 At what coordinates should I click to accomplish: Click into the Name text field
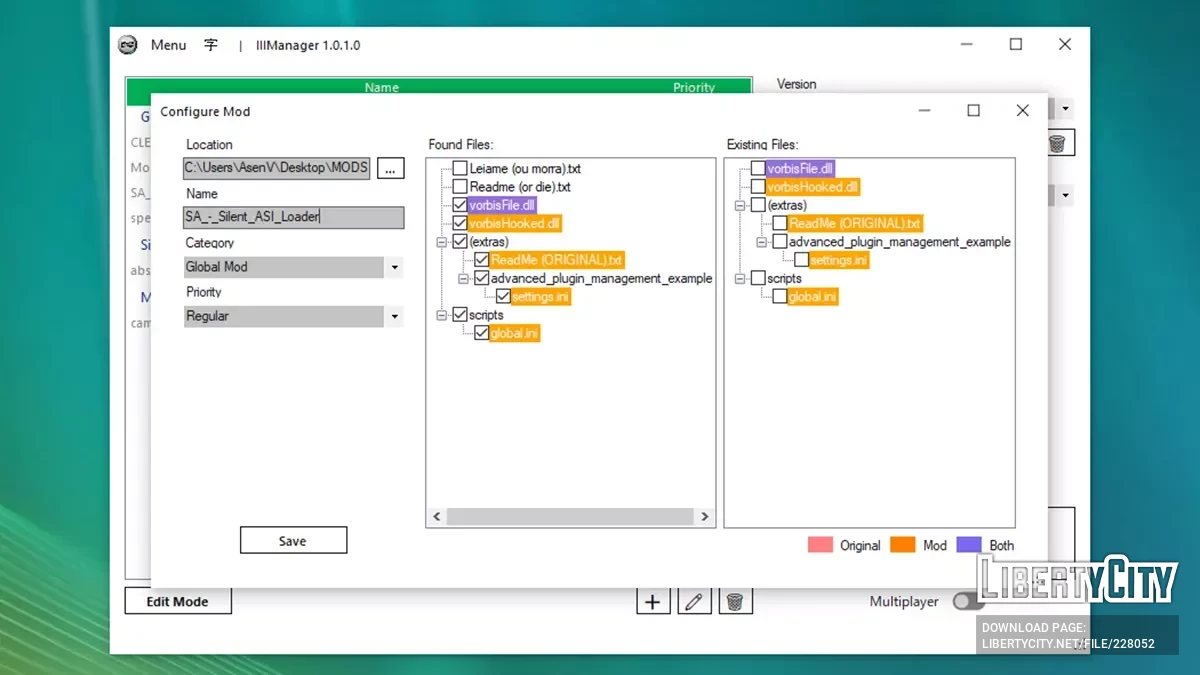pyautogui.click(x=293, y=217)
